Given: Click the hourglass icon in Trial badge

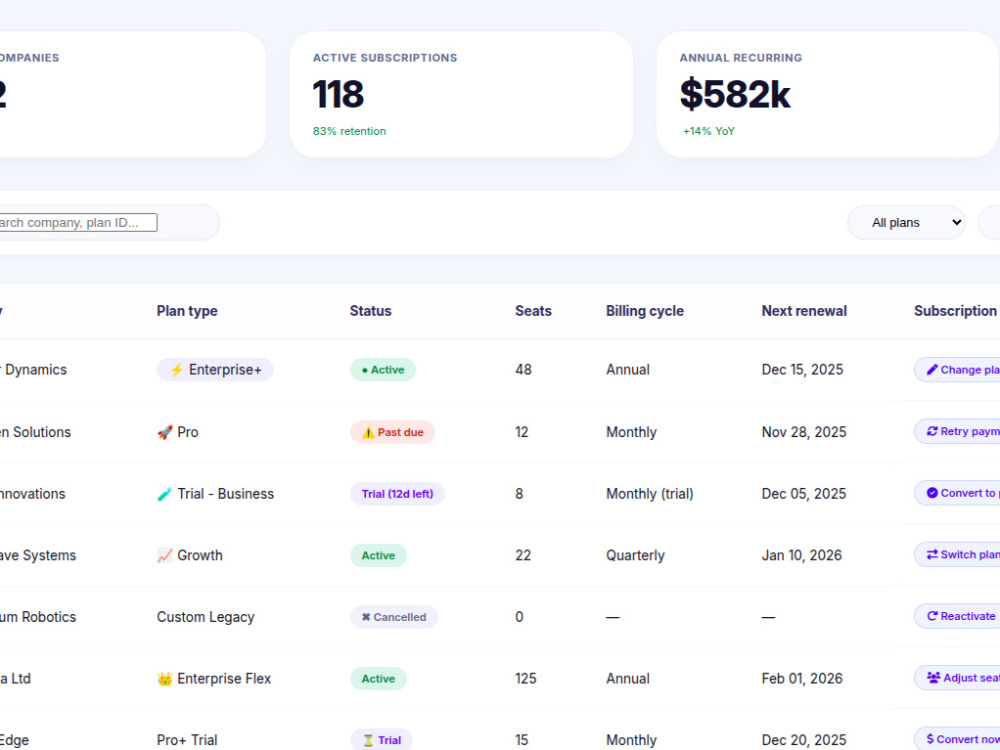Looking at the screenshot, I should [x=368, y=740].
